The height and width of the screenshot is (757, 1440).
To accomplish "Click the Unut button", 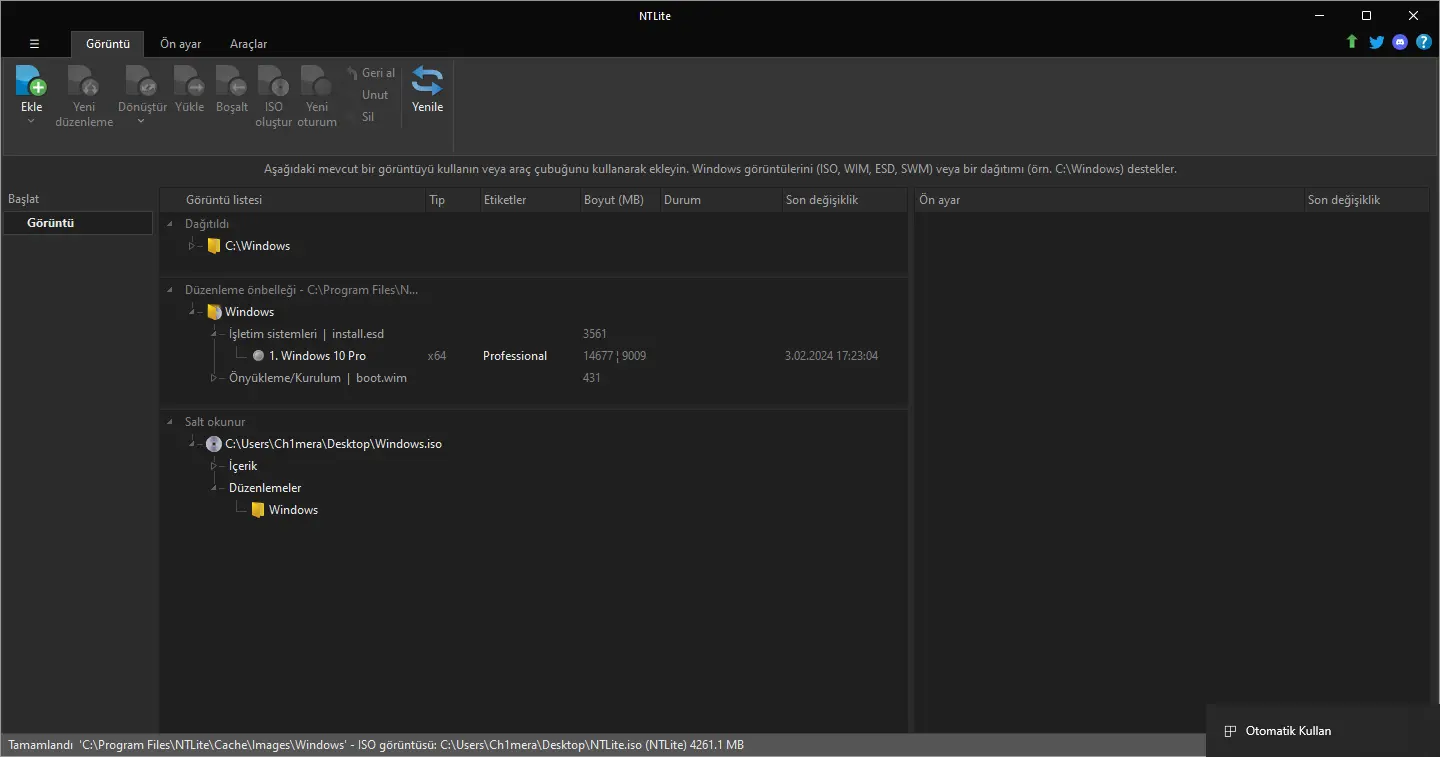I will tap(375, 95).
